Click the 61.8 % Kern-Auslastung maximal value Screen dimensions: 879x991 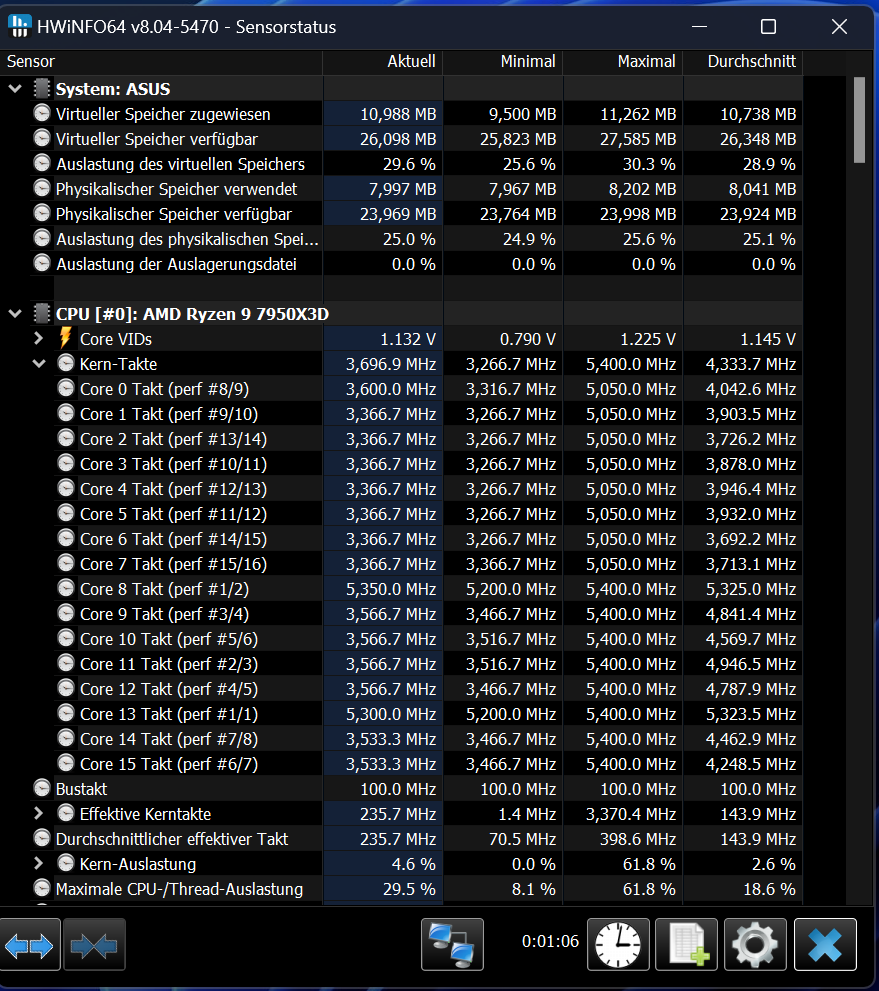649,863
